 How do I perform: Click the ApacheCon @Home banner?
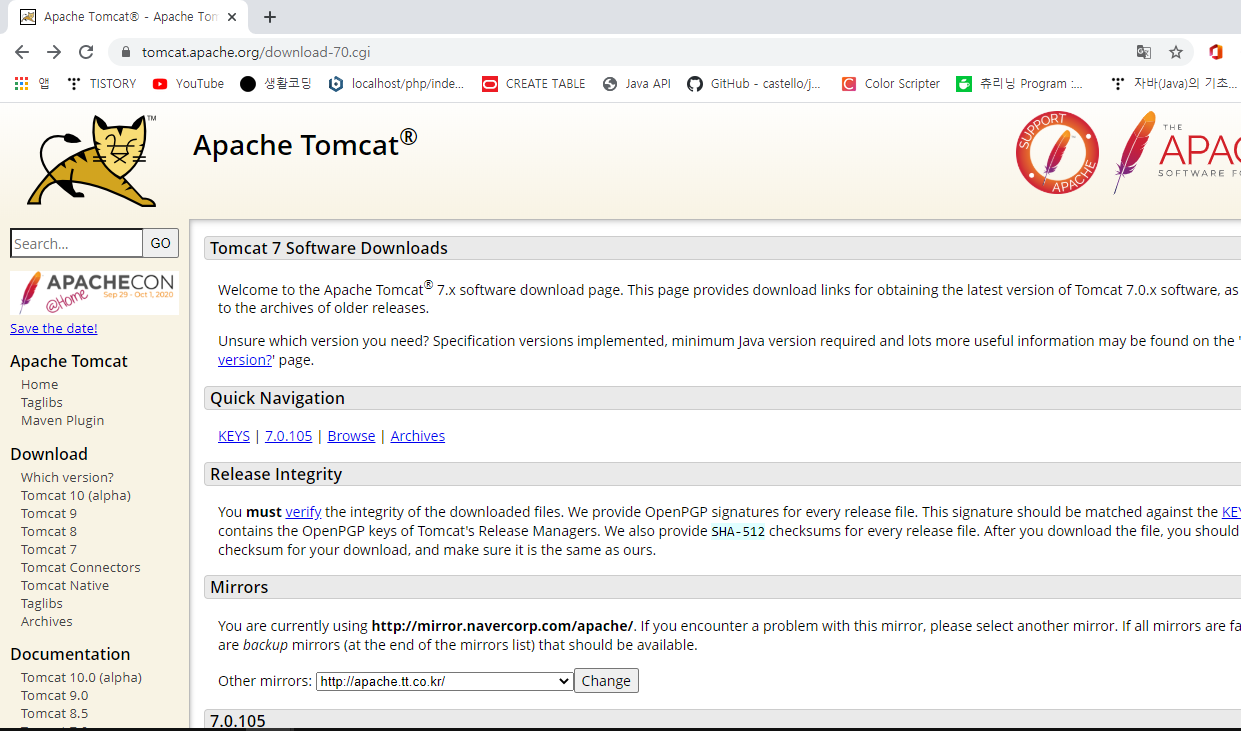pos(94,293)
